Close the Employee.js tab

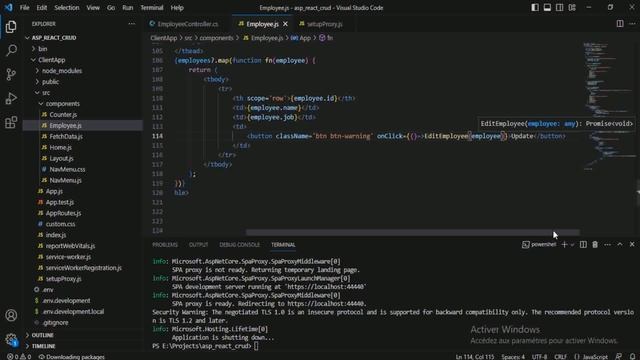[285, 24]
